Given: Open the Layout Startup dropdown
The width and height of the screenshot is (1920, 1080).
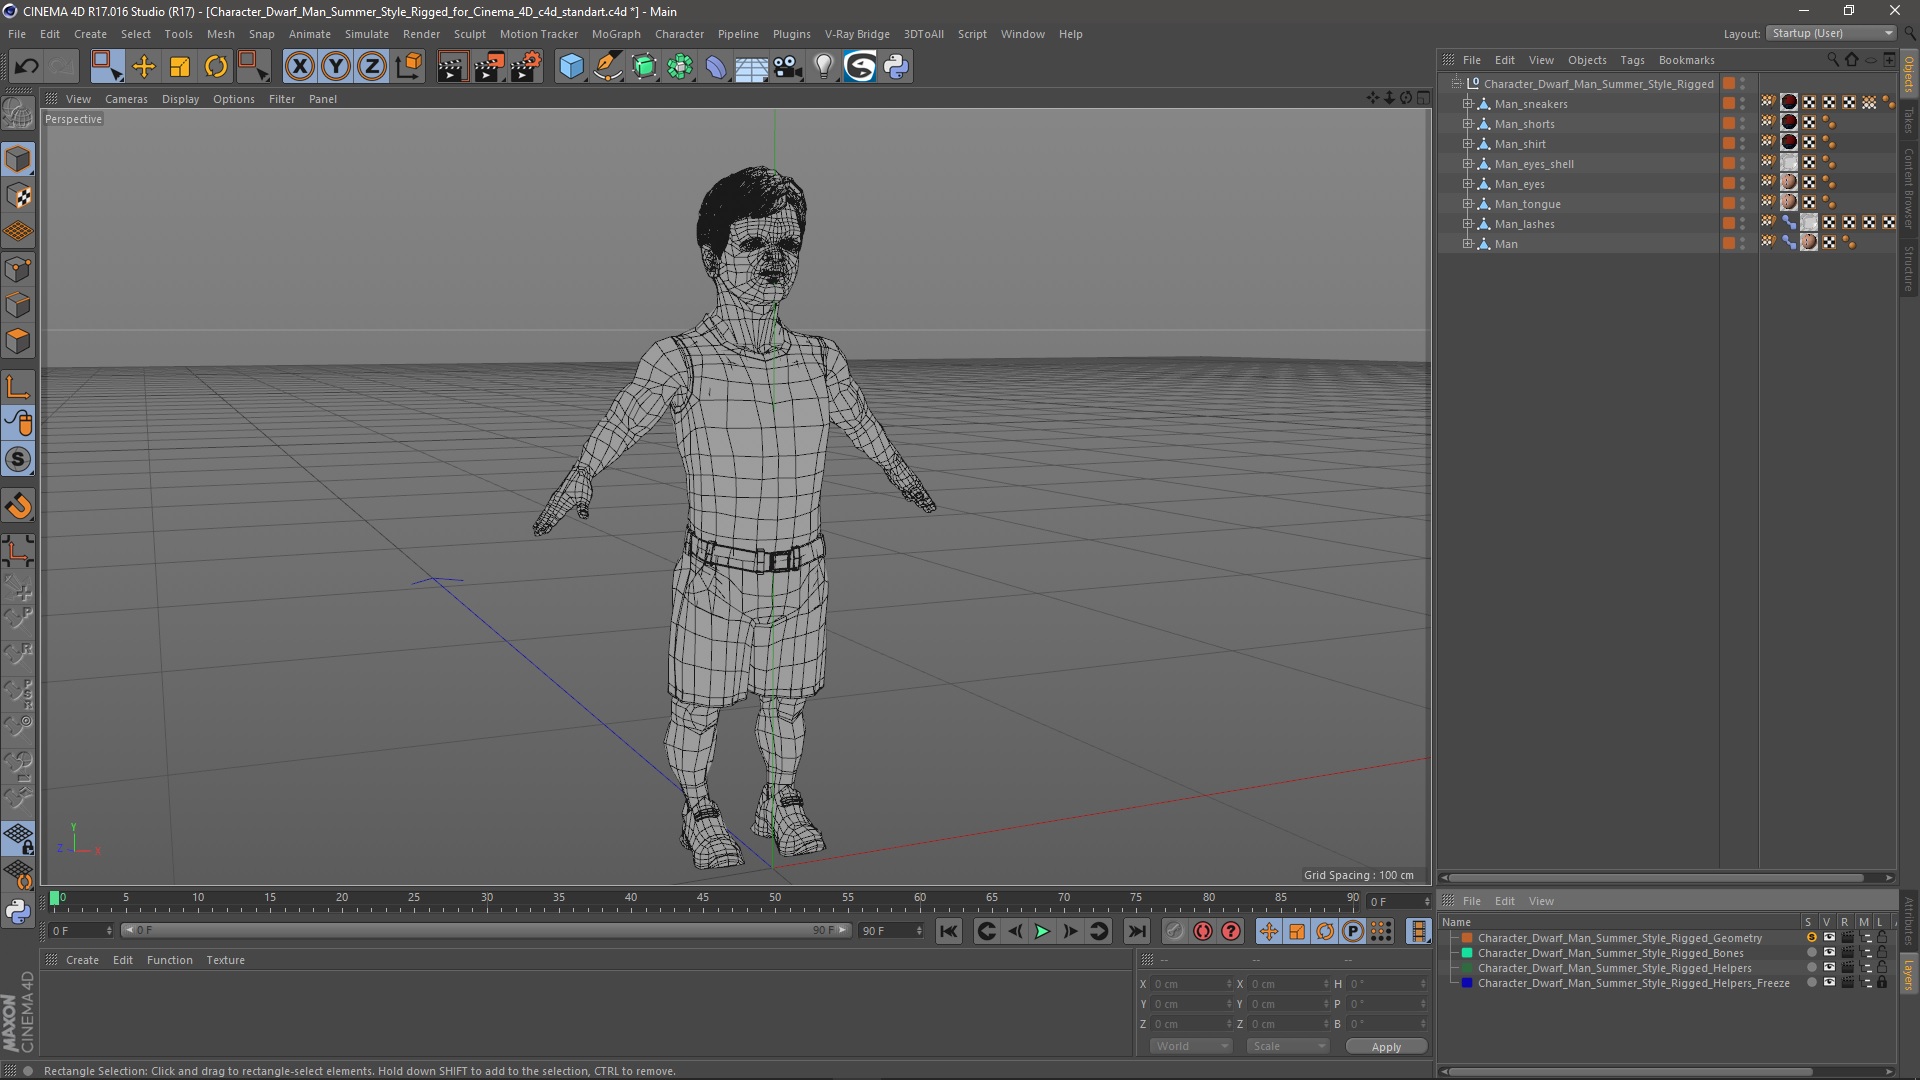Looking at the screenshot, I should (1831, 33).
